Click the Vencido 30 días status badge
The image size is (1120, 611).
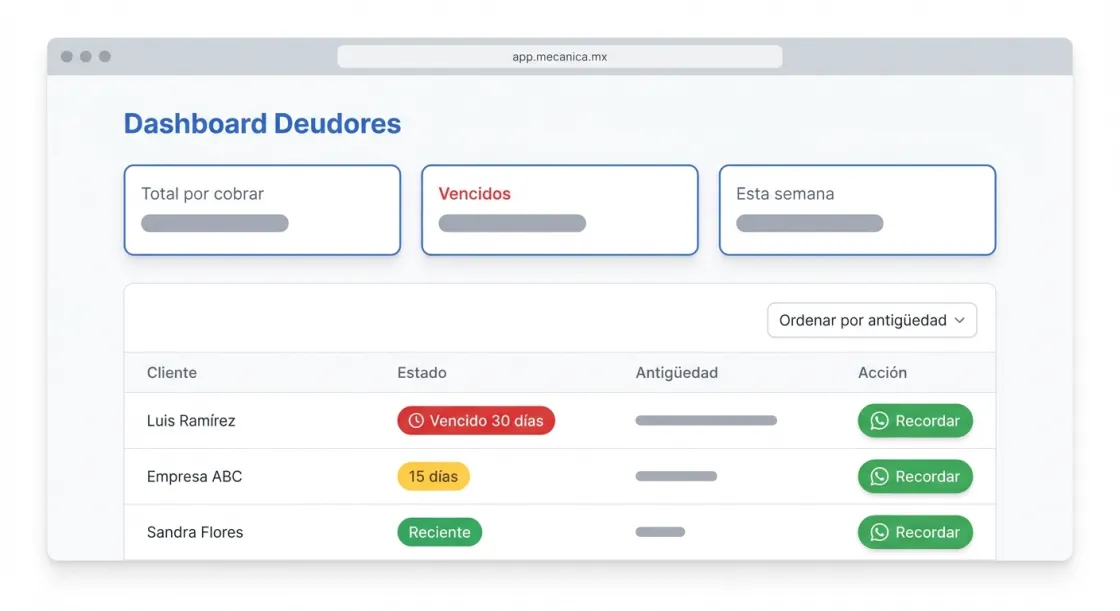[x=476, y=421]
